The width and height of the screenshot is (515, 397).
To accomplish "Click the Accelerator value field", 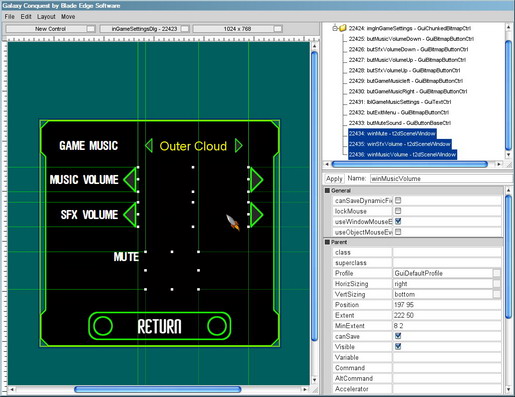I will [447, 389].
